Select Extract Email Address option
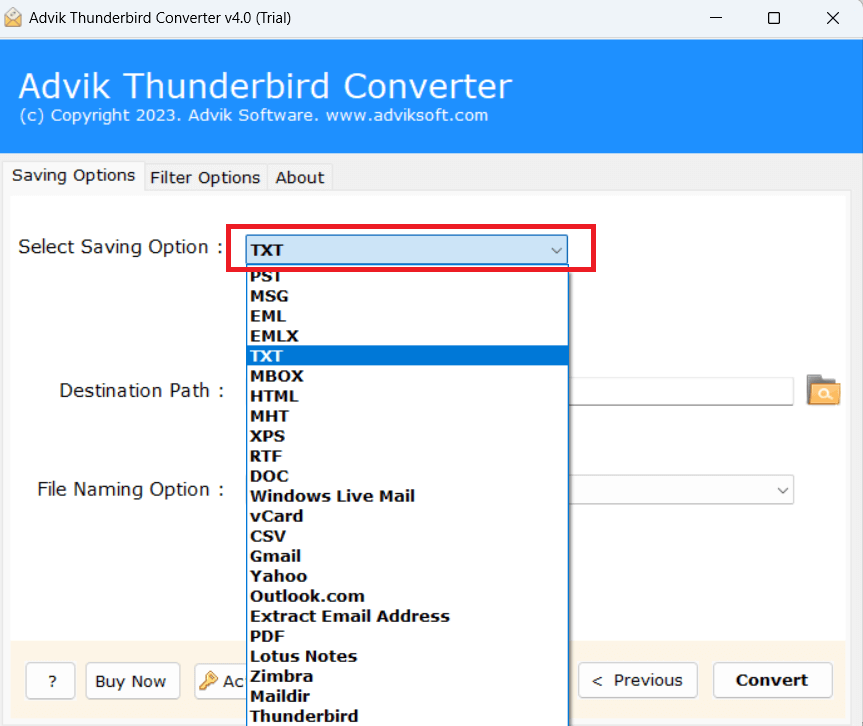The height and width of the screenshot is (726, 863). pyautogui.click(x=407, y=616)
